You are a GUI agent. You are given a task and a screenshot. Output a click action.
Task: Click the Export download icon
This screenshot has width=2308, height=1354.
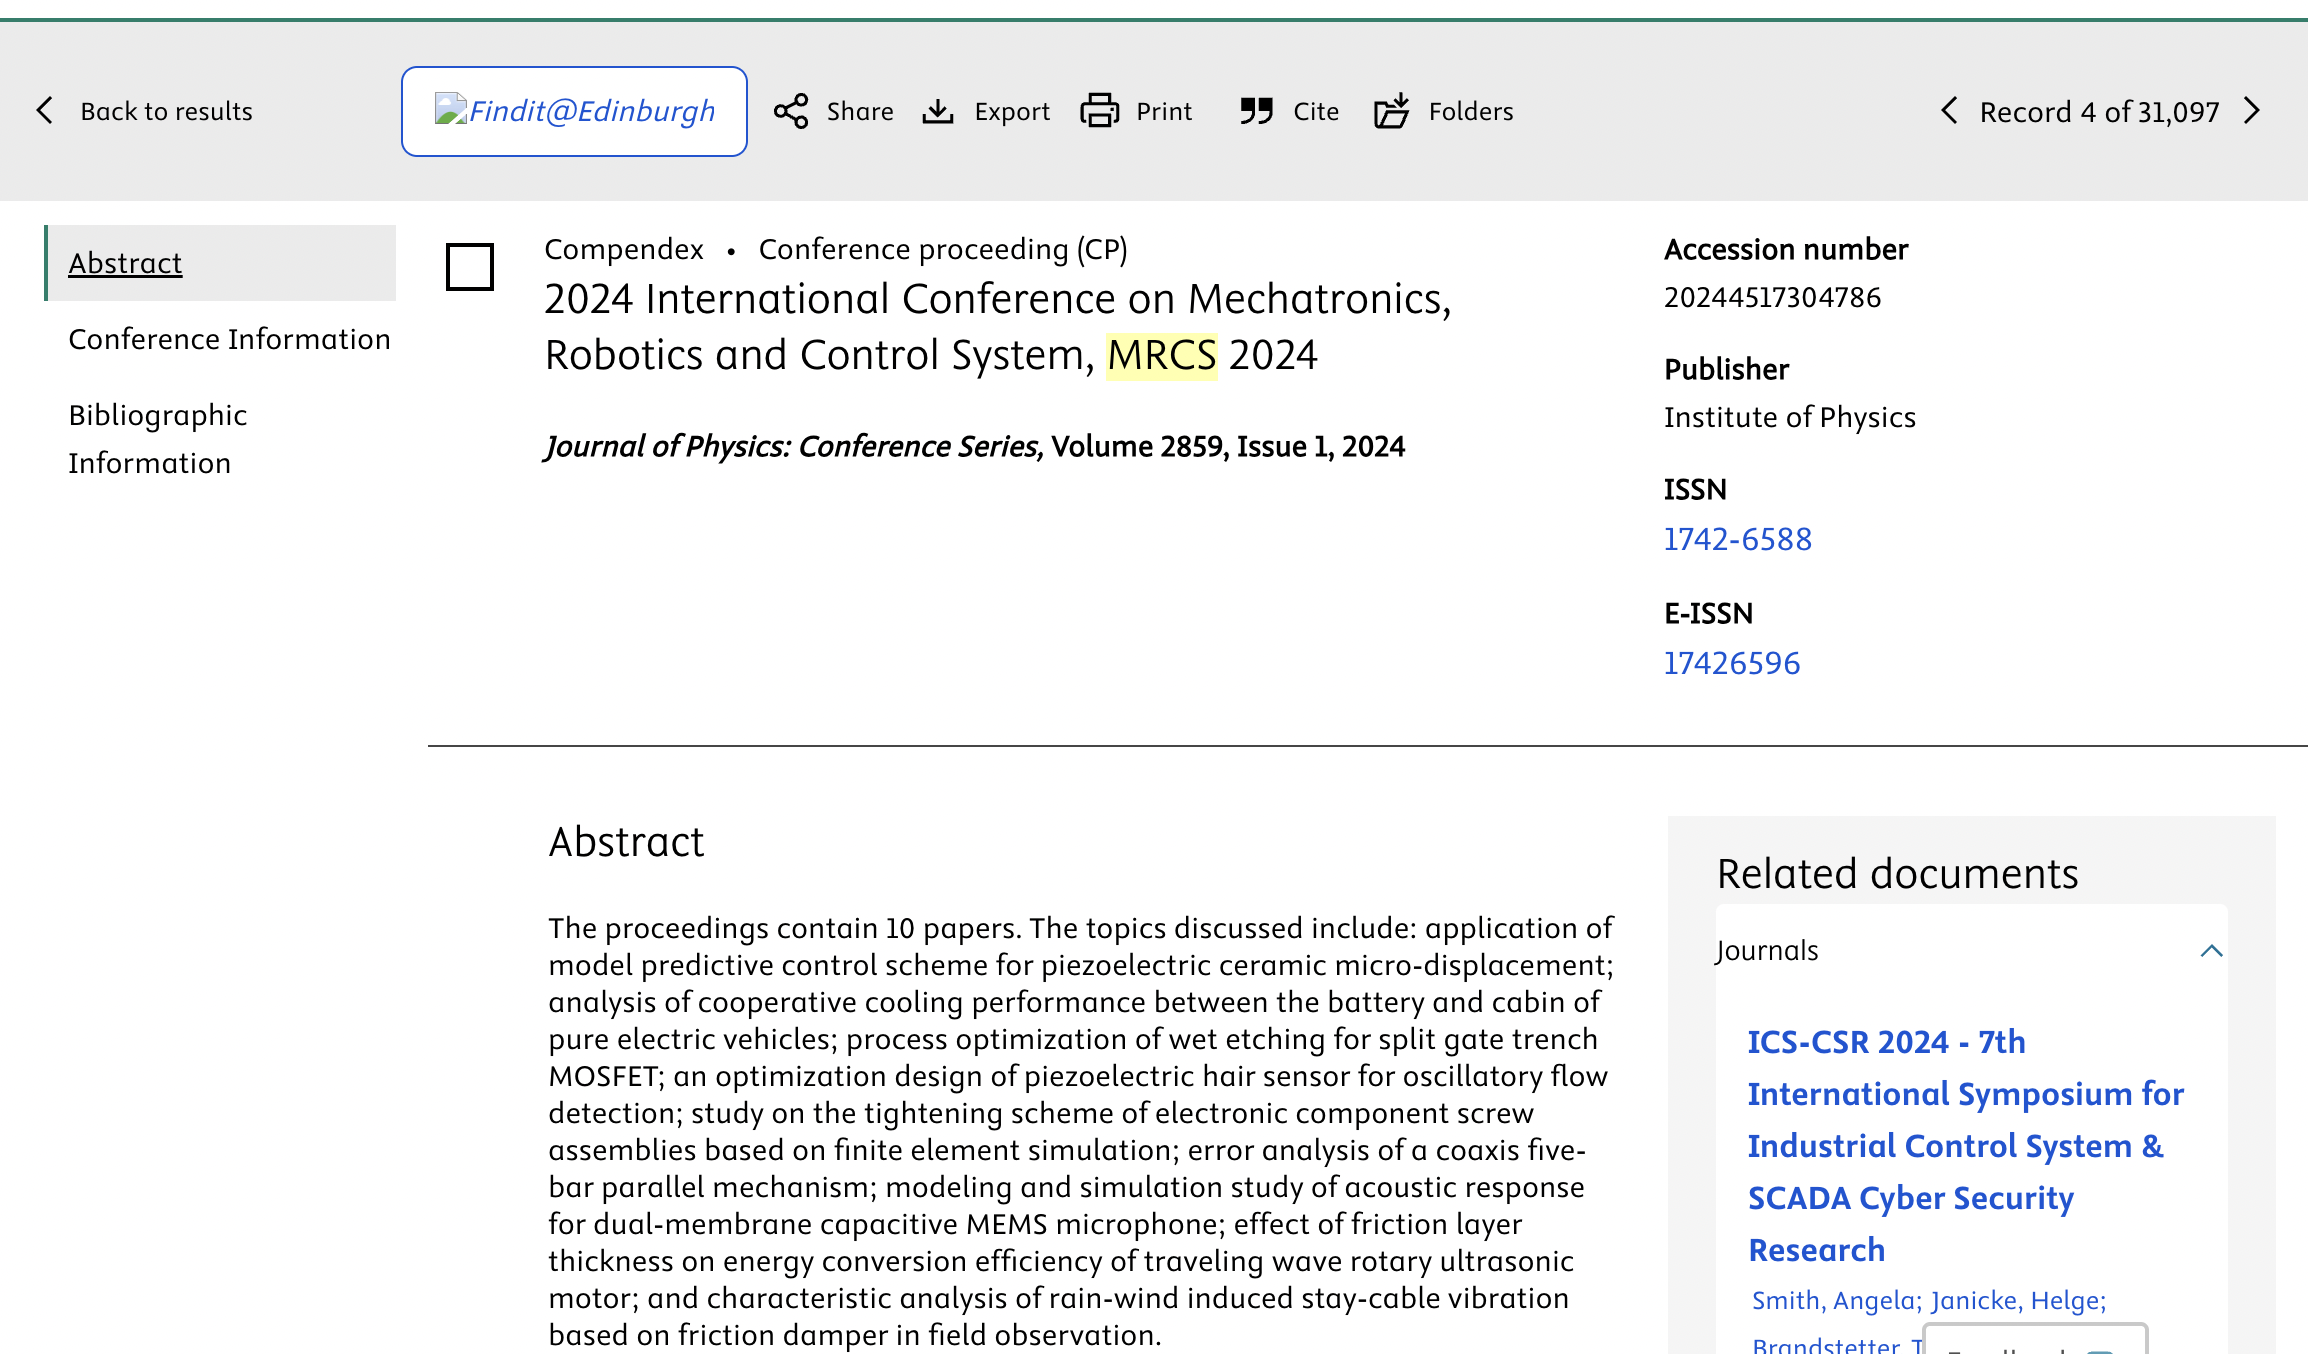pyautogui.click(x=937, y=111)
